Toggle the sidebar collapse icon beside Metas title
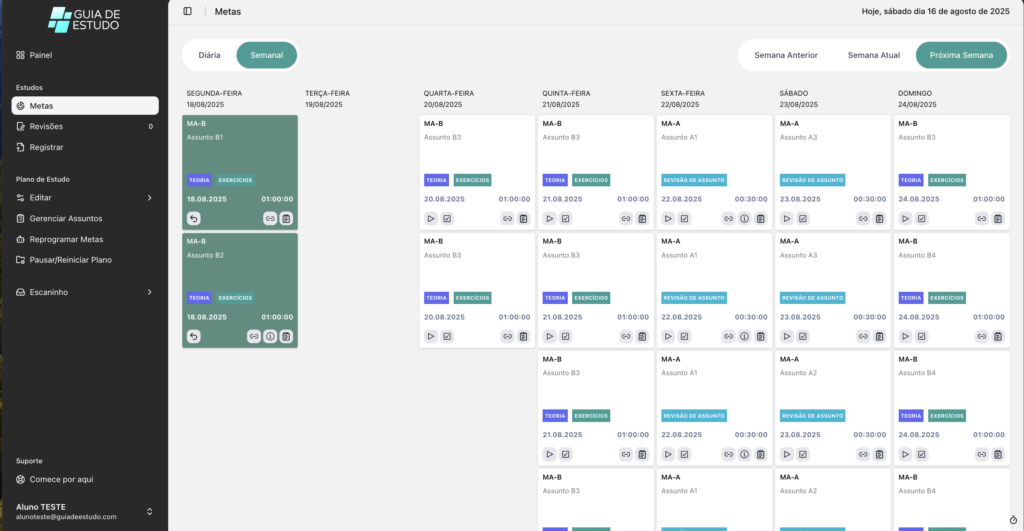The height and width of the screenshot is (531, 1024). tap(187, 11)
